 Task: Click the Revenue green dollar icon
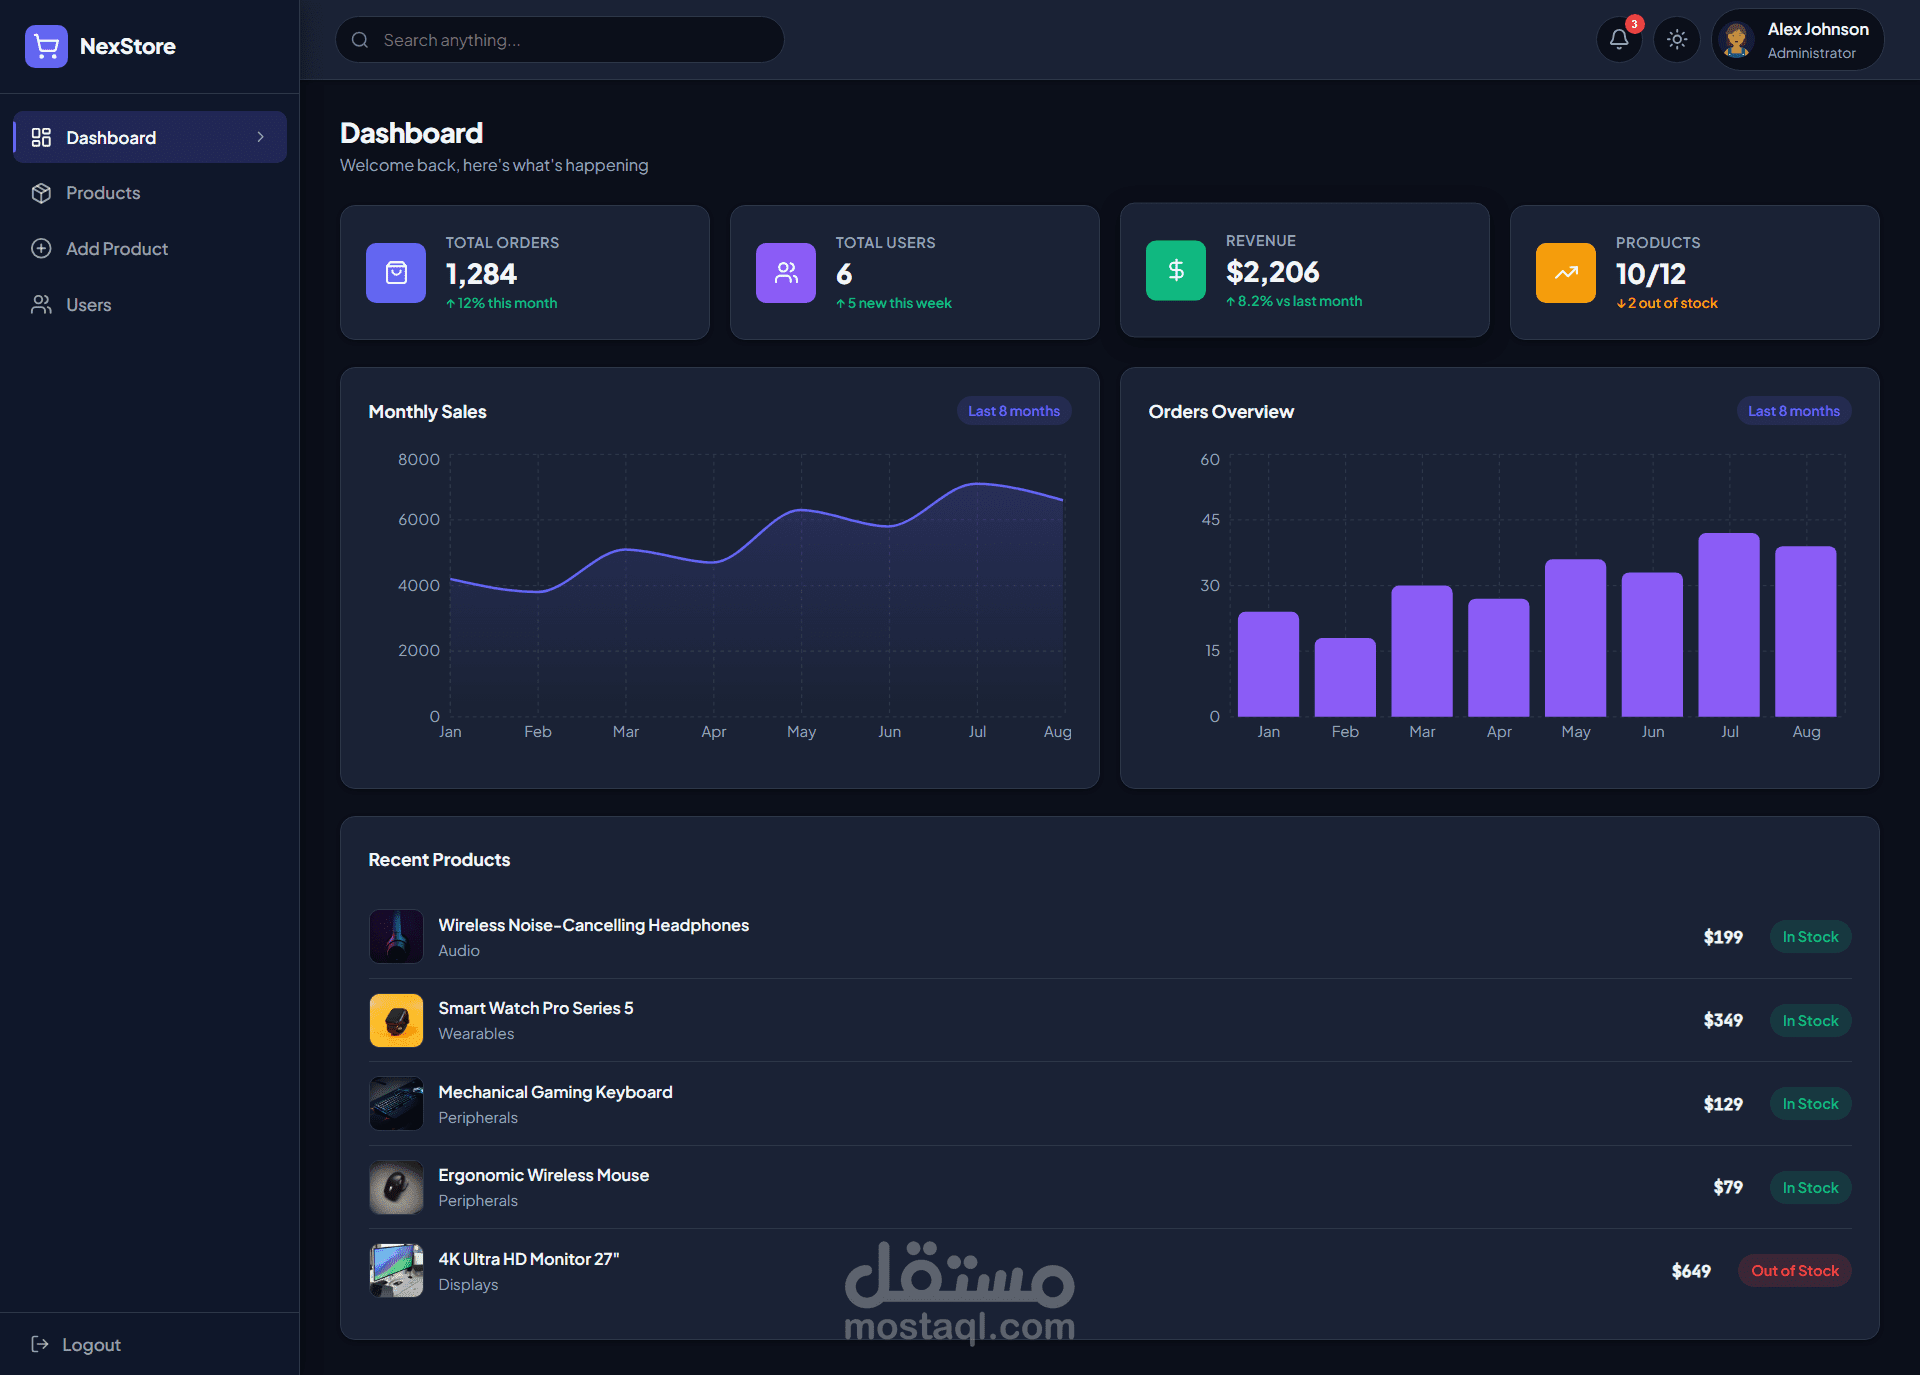coord(1176,271)
